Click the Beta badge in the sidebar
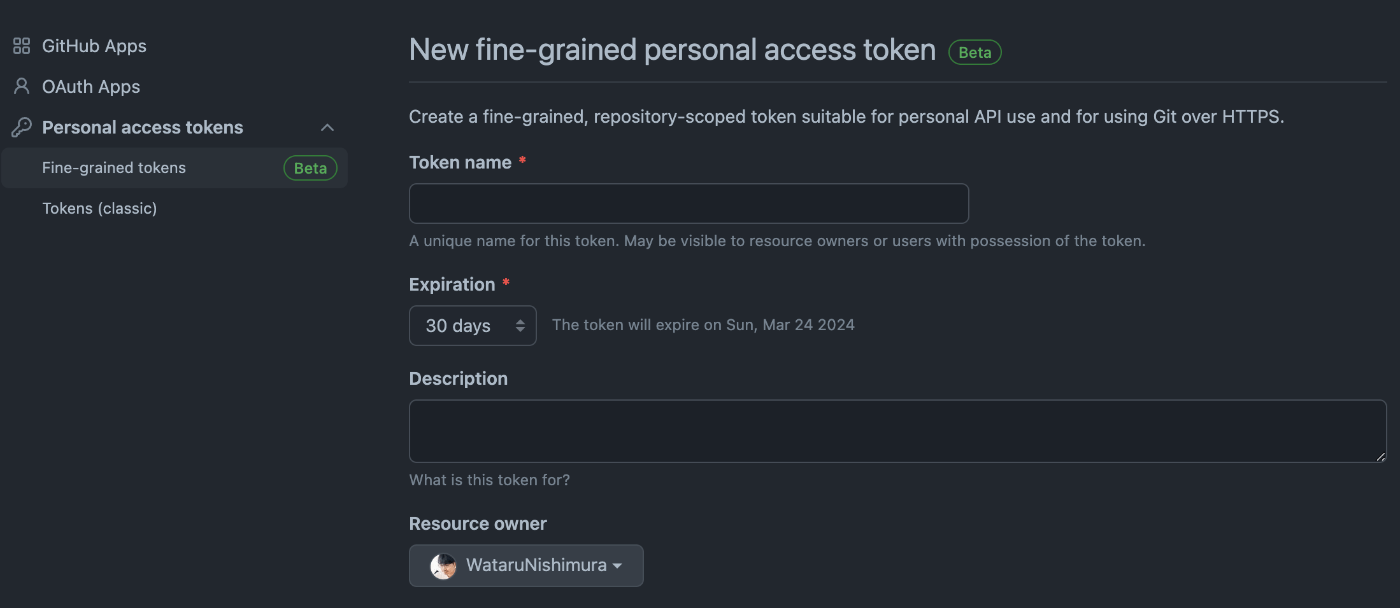 [x=310, y=168]
